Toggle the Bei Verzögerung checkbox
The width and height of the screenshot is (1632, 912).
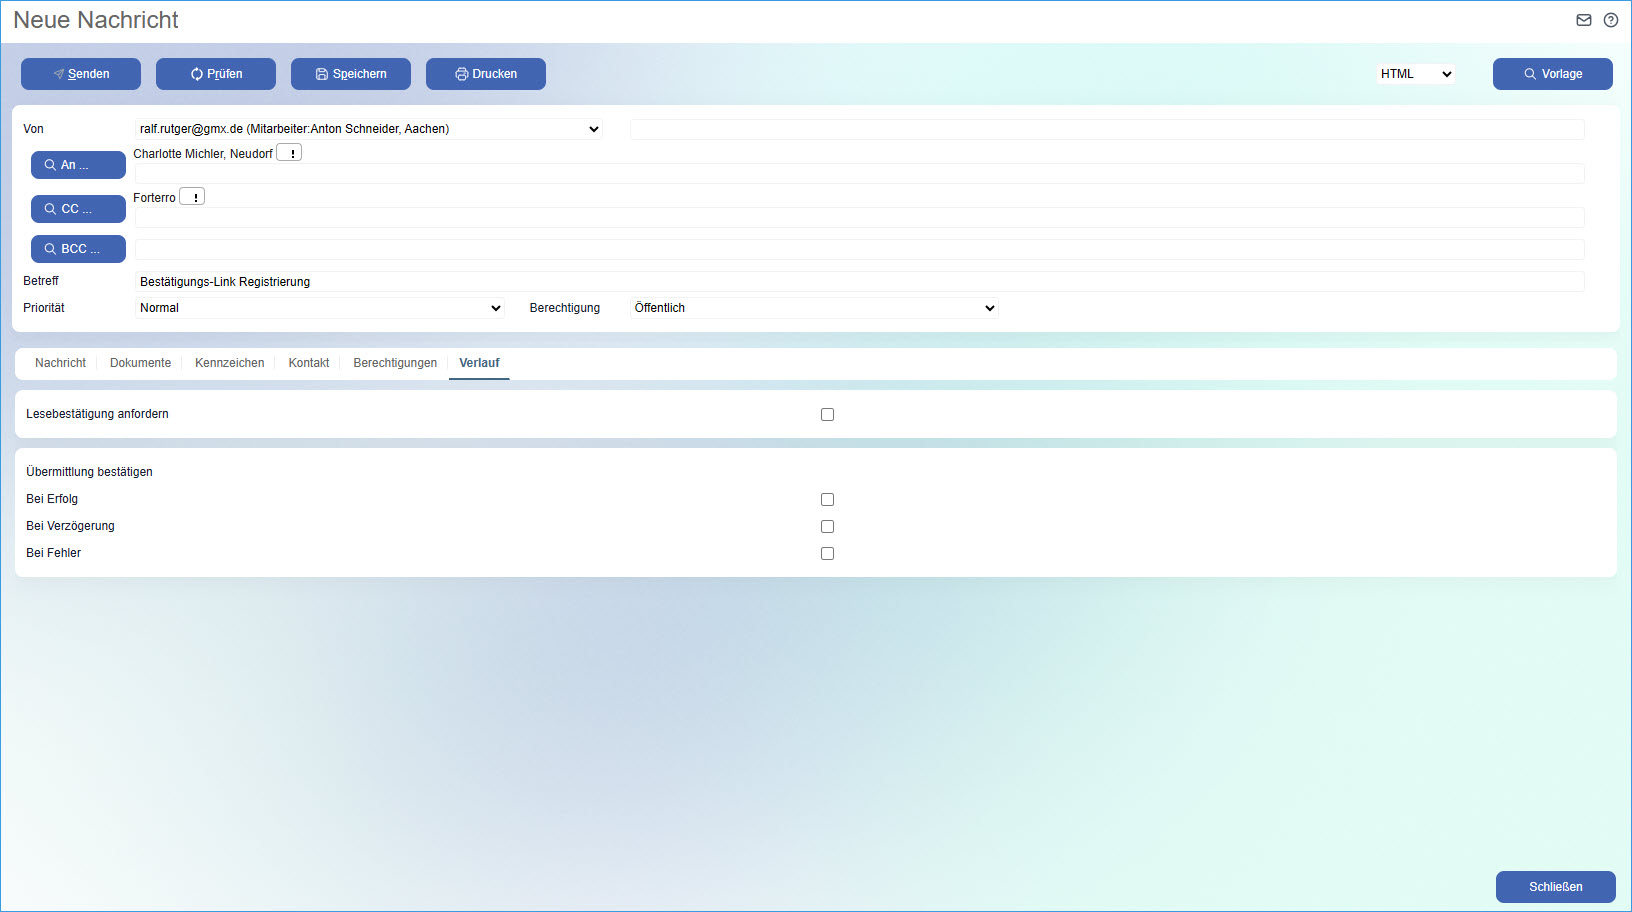[x=827, y=527]
